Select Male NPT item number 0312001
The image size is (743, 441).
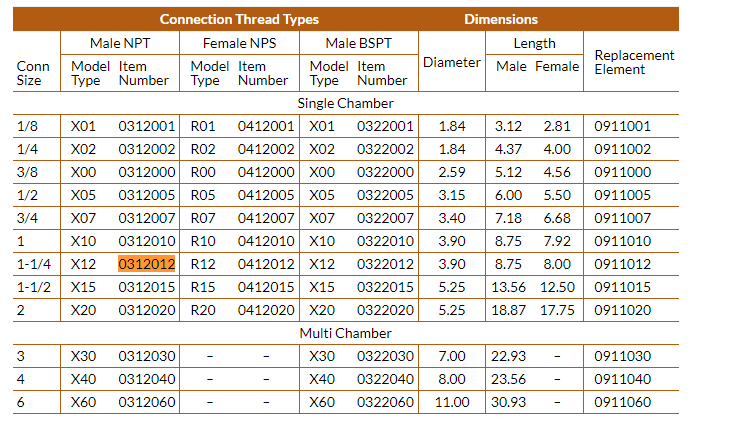pos(146,126)
